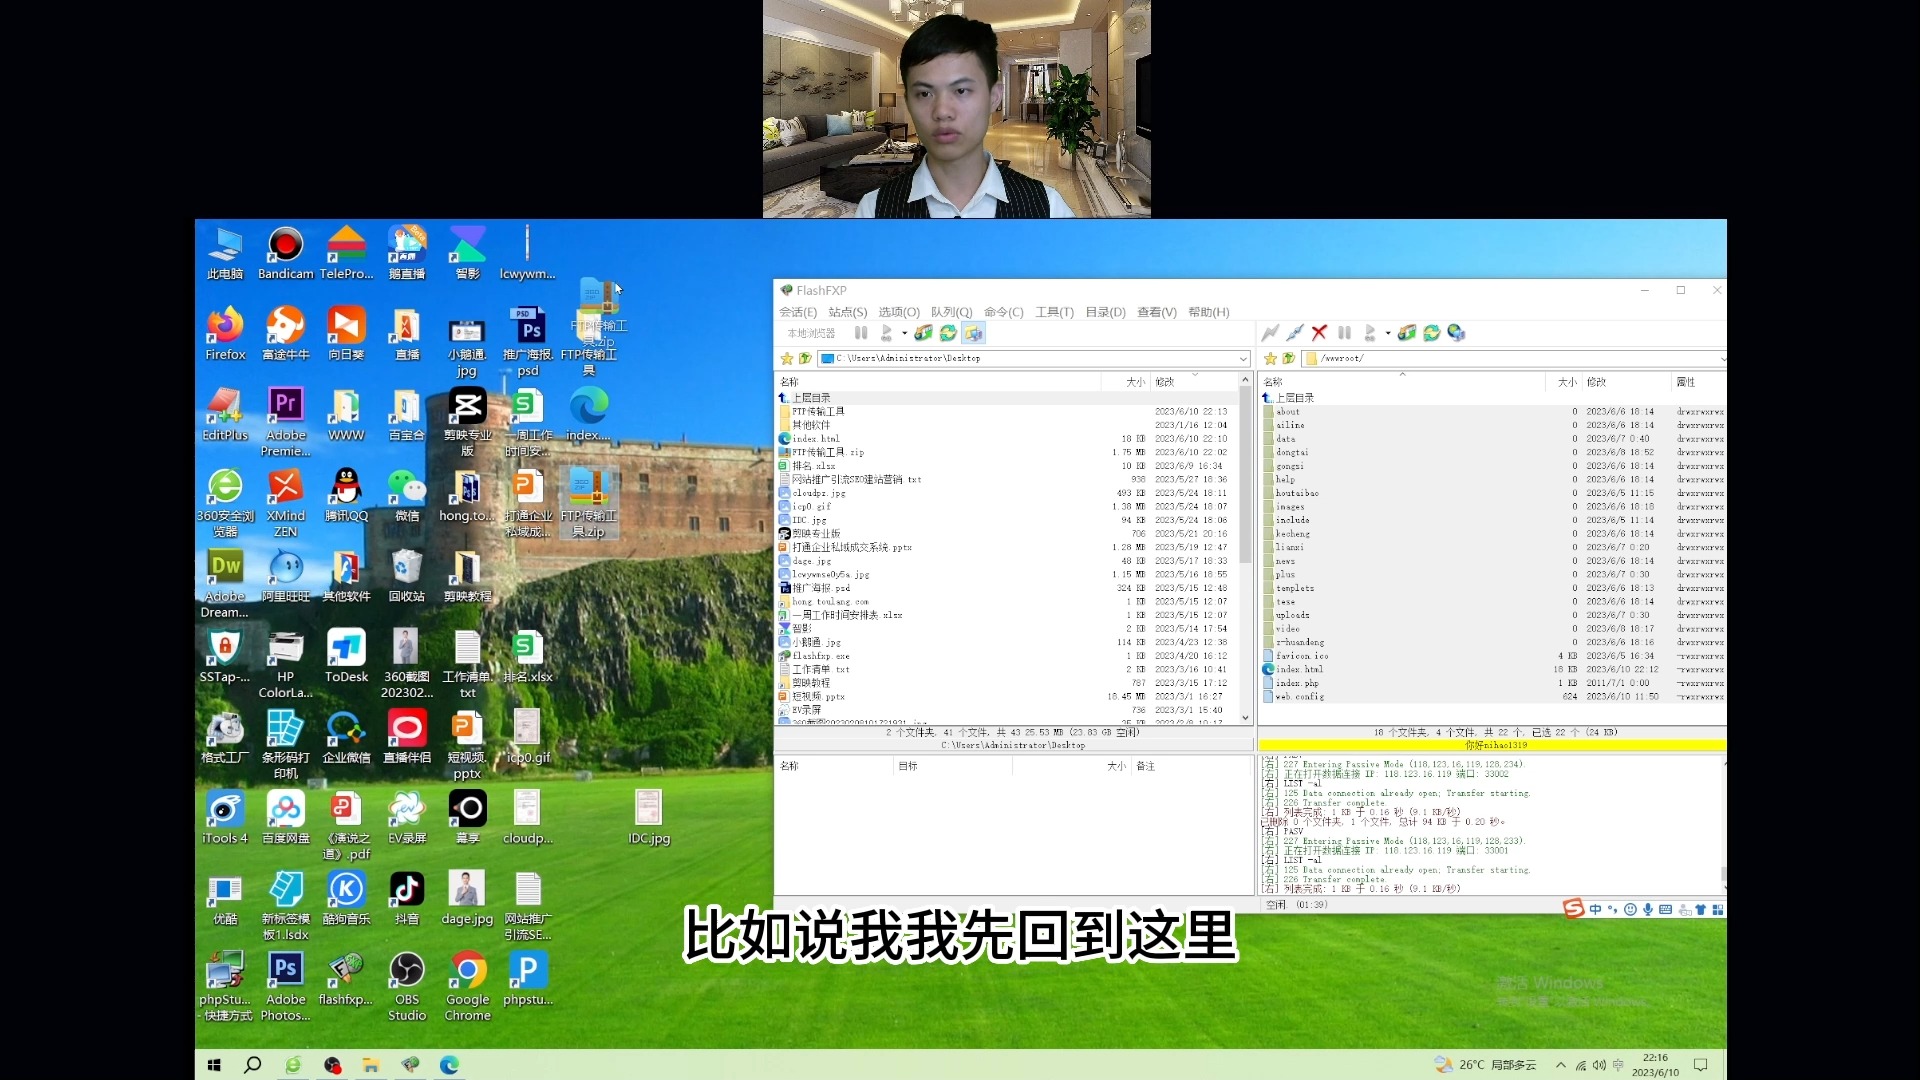The height and width of the screenshot is (1080, 1920).
Task: Click the switch-to-local-browser icon in toolbar
Action: 973,333
